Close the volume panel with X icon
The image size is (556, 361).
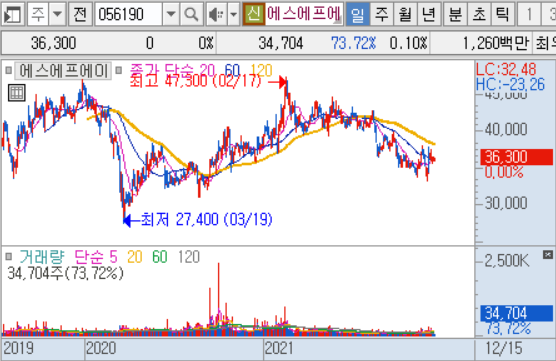(x=548, y=254)
